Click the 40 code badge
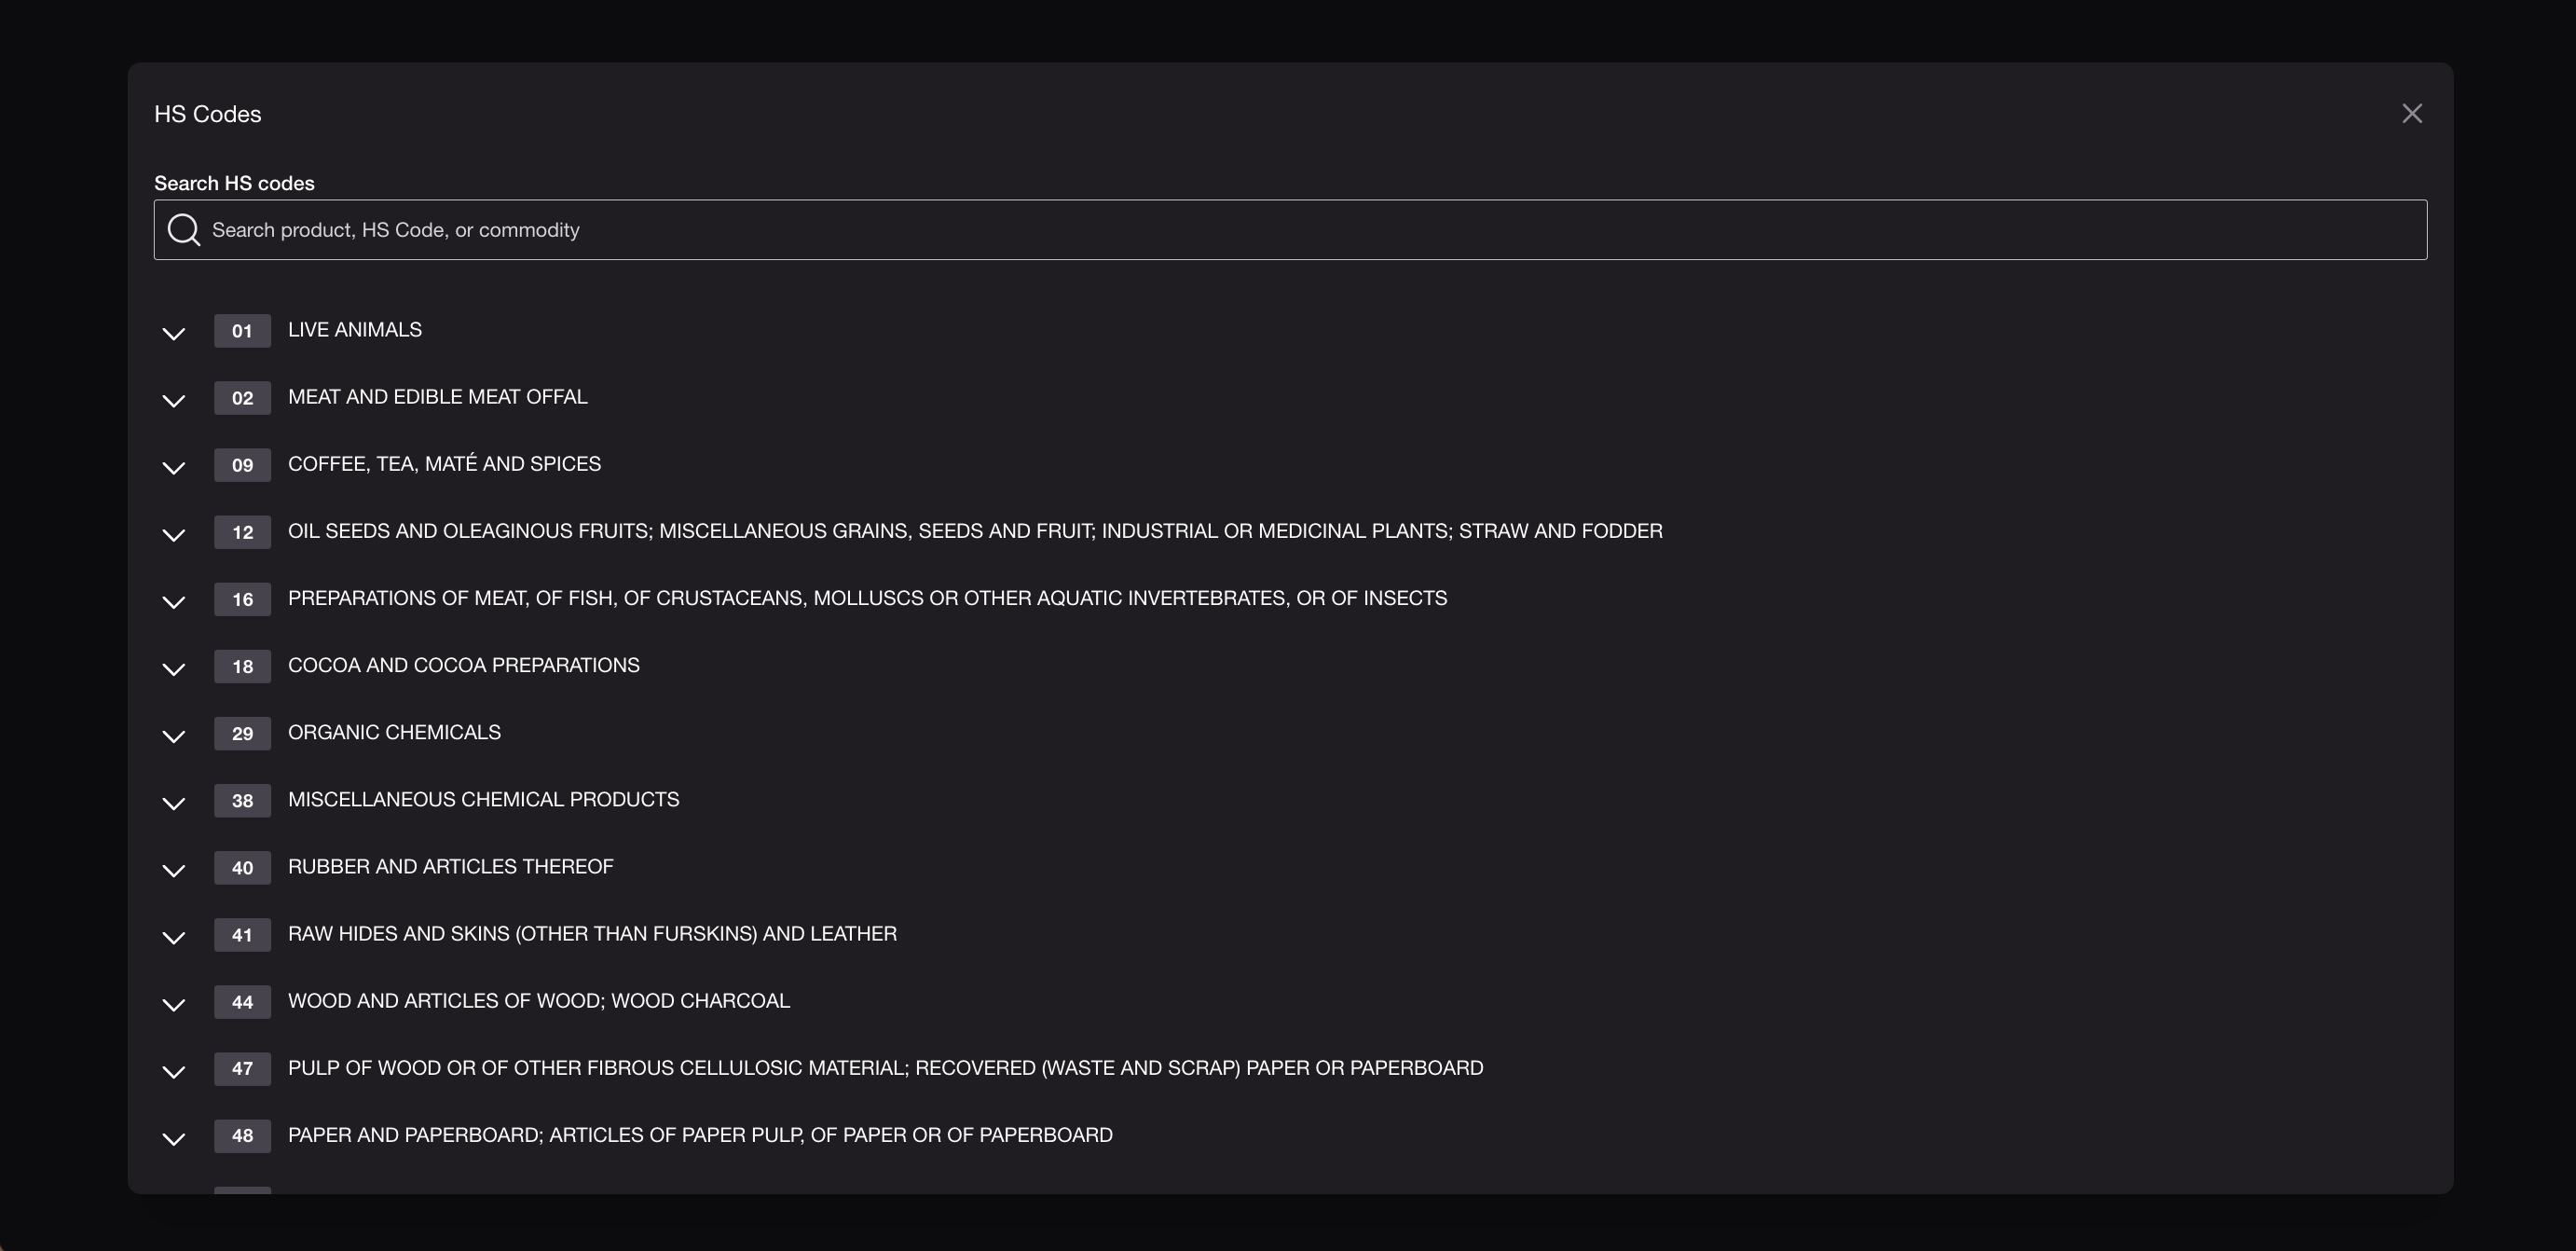This screenshot has height=1251, width=2576. tap(242, 868)
